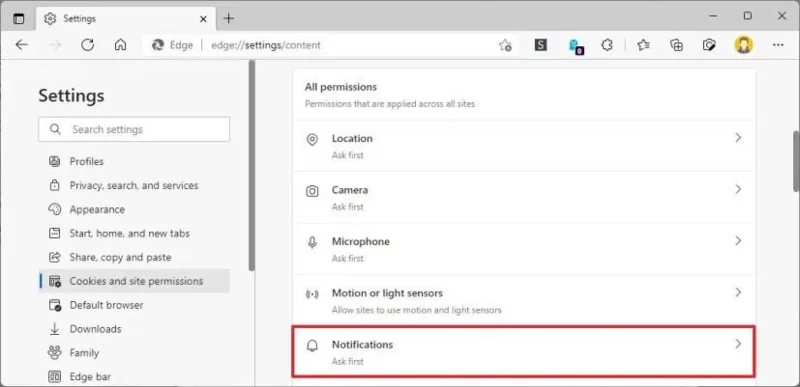Click 'Allow sites to use motion and light sensors'
800x387 pixels.
coord(416,310)
